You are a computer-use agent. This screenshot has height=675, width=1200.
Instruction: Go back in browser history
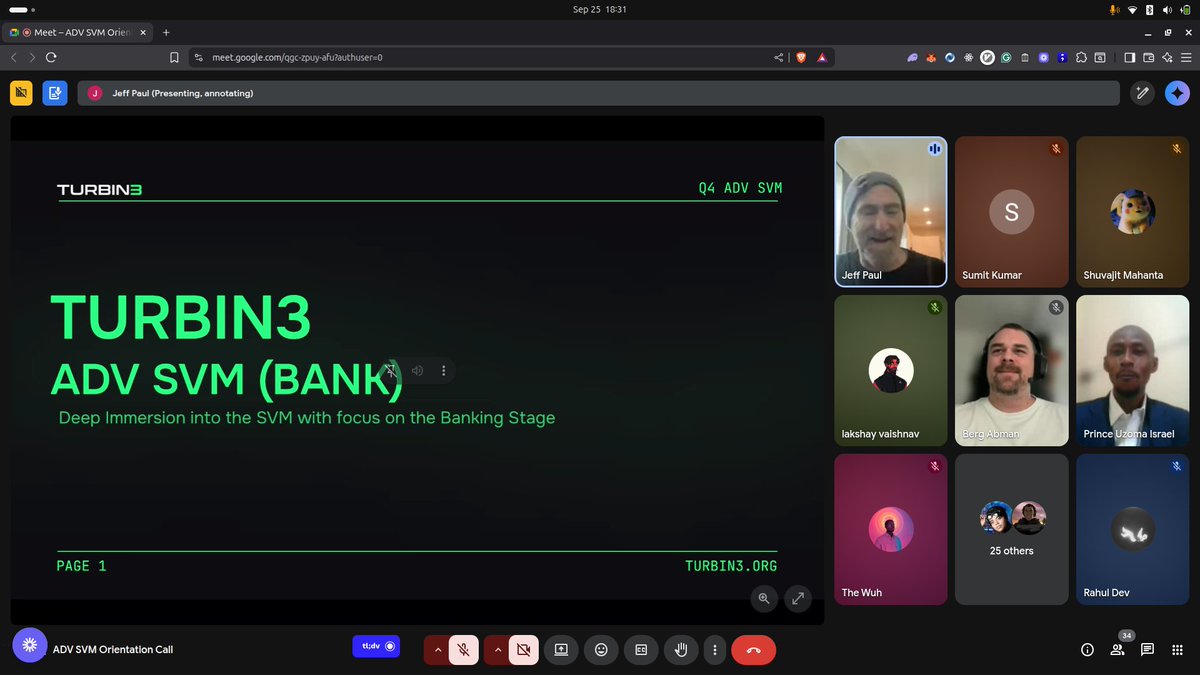14,57
